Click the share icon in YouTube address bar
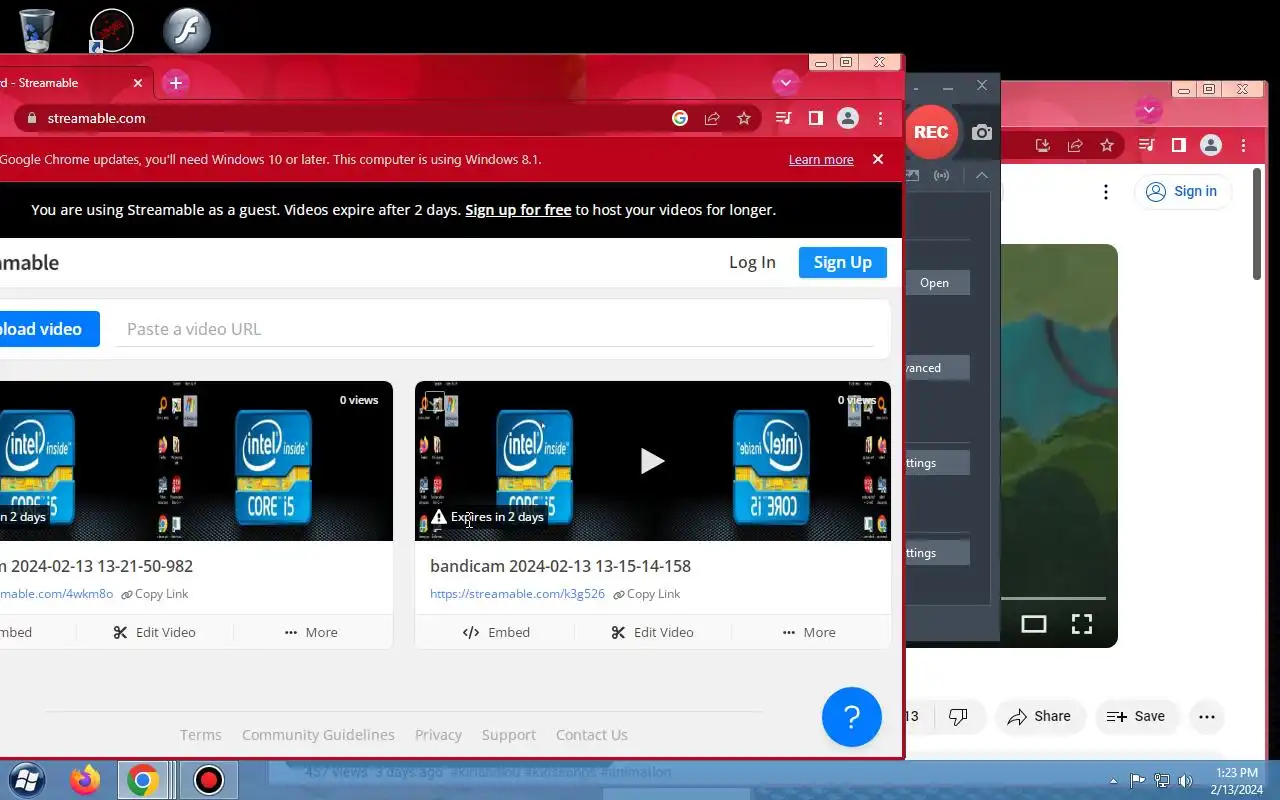The height and width of the screenshot is (800, 1280). pyautogui.click(x=1075, y=145)
